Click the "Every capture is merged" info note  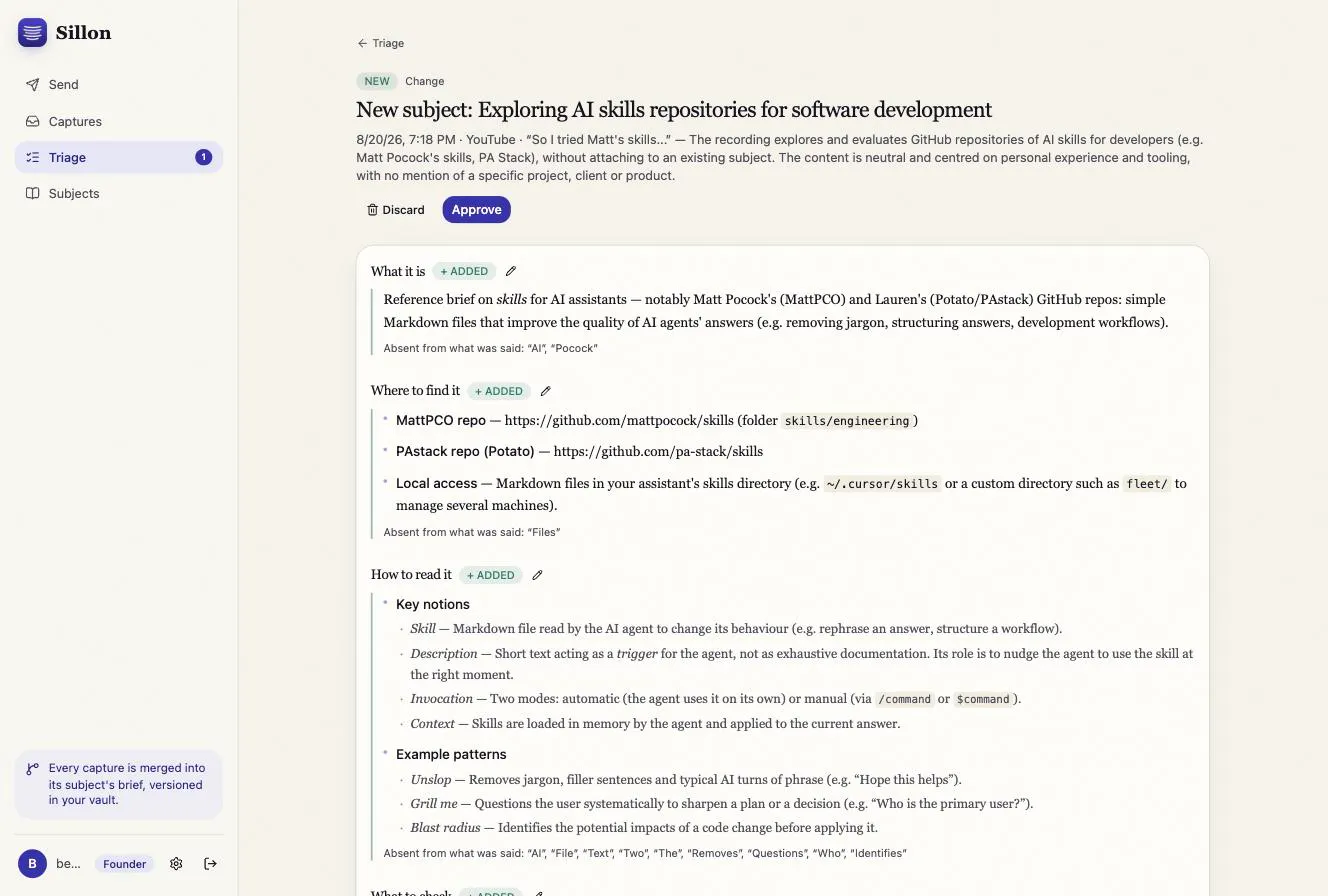click(x=119, y=784)
